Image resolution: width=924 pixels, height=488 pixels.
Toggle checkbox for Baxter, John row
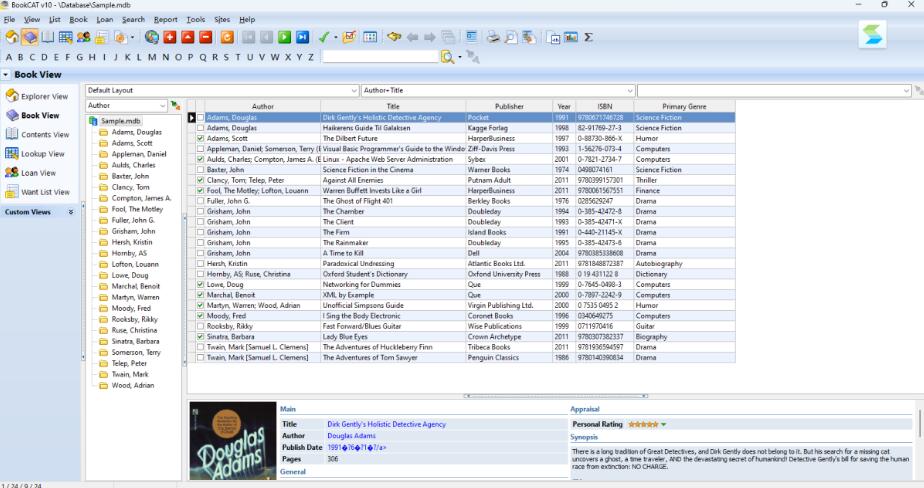pyautogui.click(x=200, y=170)
